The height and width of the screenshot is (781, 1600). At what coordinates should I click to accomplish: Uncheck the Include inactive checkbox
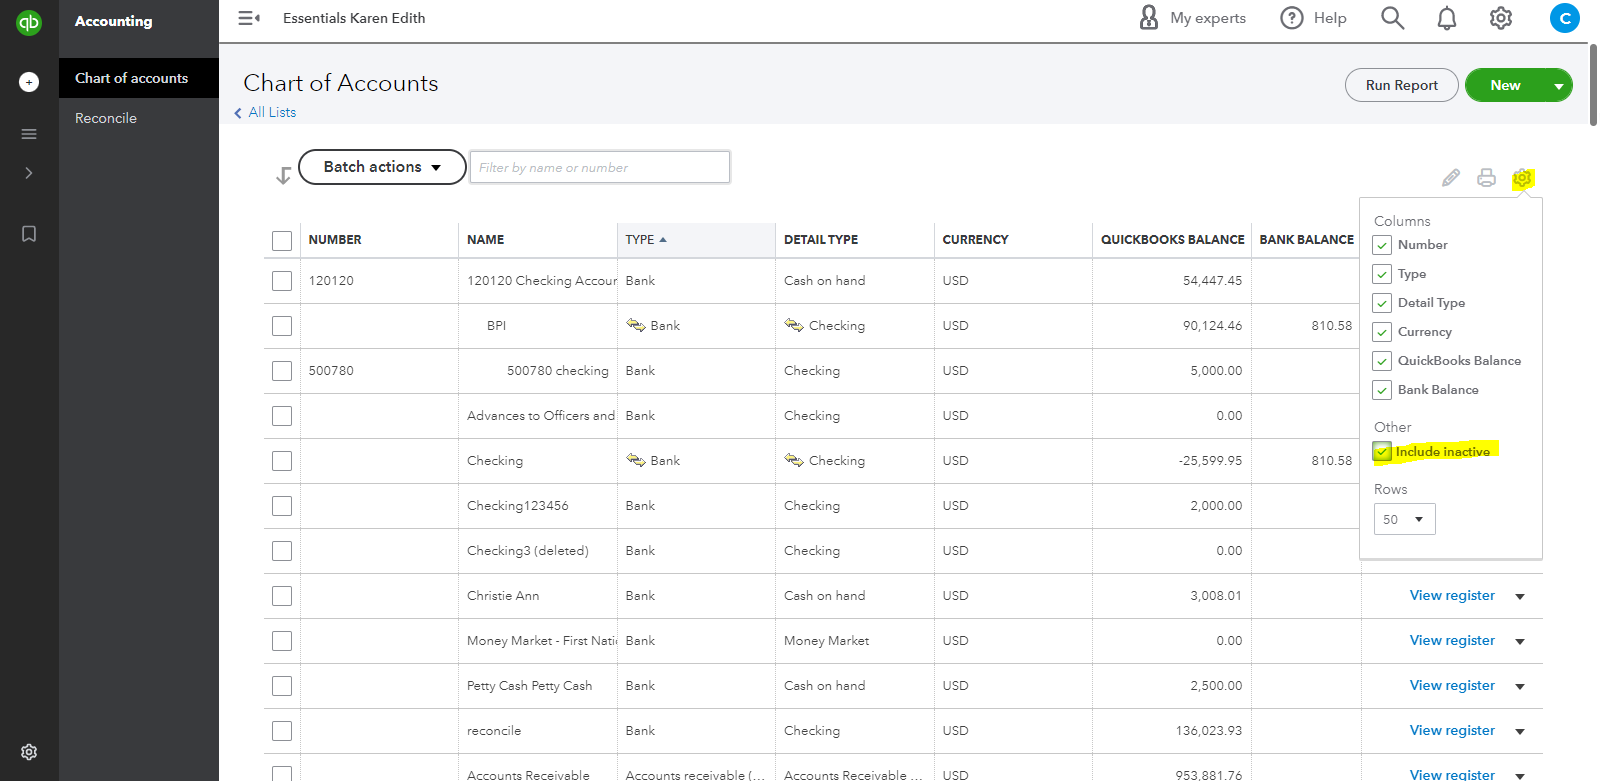(x=1382, y=452)
